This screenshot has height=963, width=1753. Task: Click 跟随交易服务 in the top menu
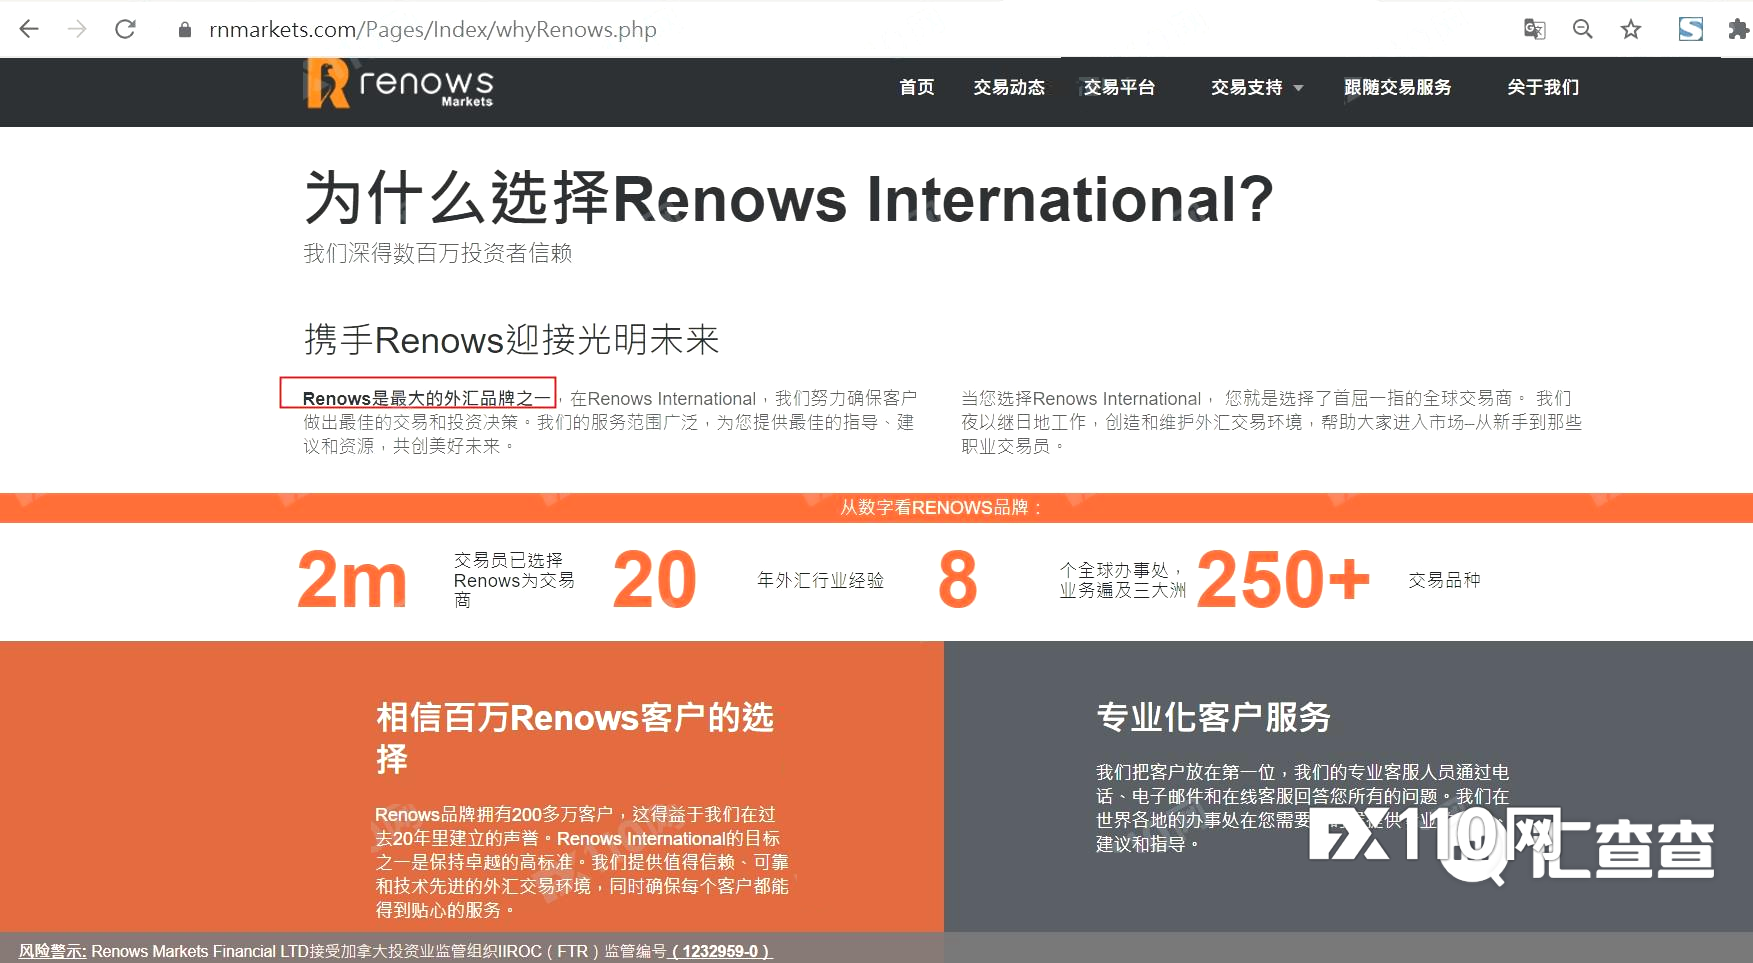[x=1398, y=88]
